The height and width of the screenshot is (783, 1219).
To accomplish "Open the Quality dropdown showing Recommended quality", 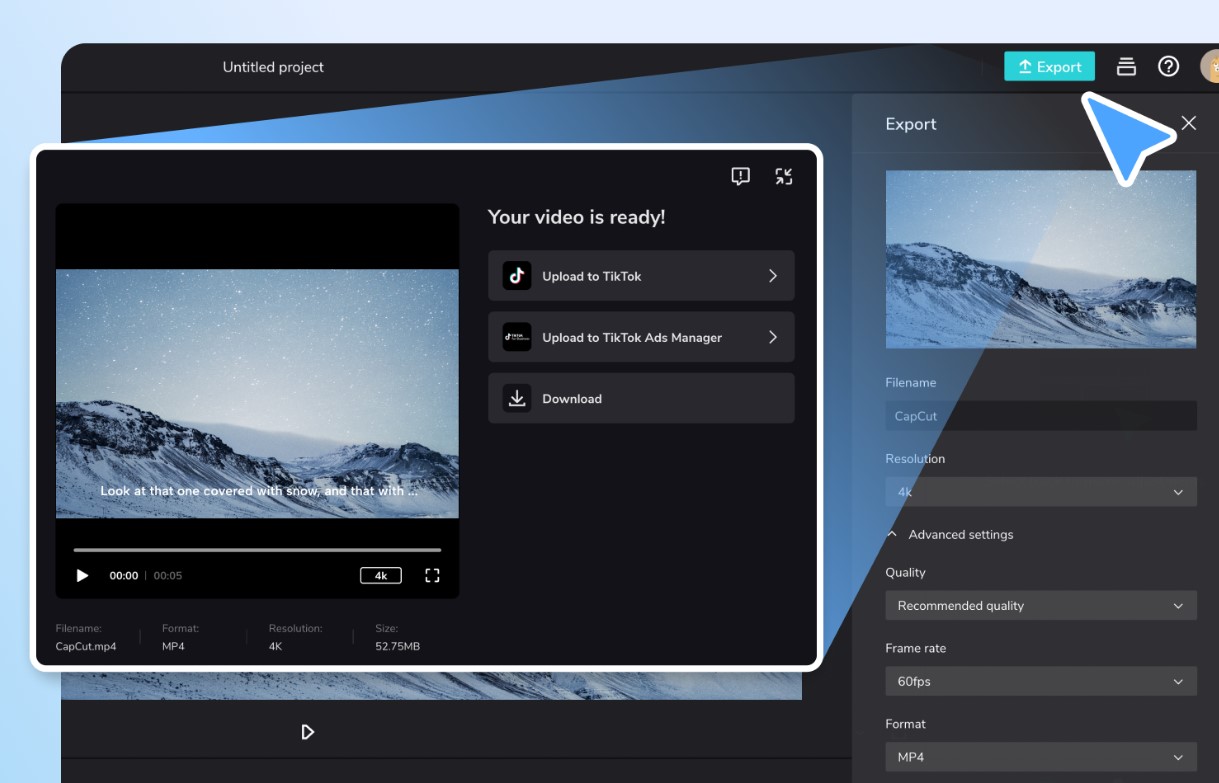I will click(1040, 605).
